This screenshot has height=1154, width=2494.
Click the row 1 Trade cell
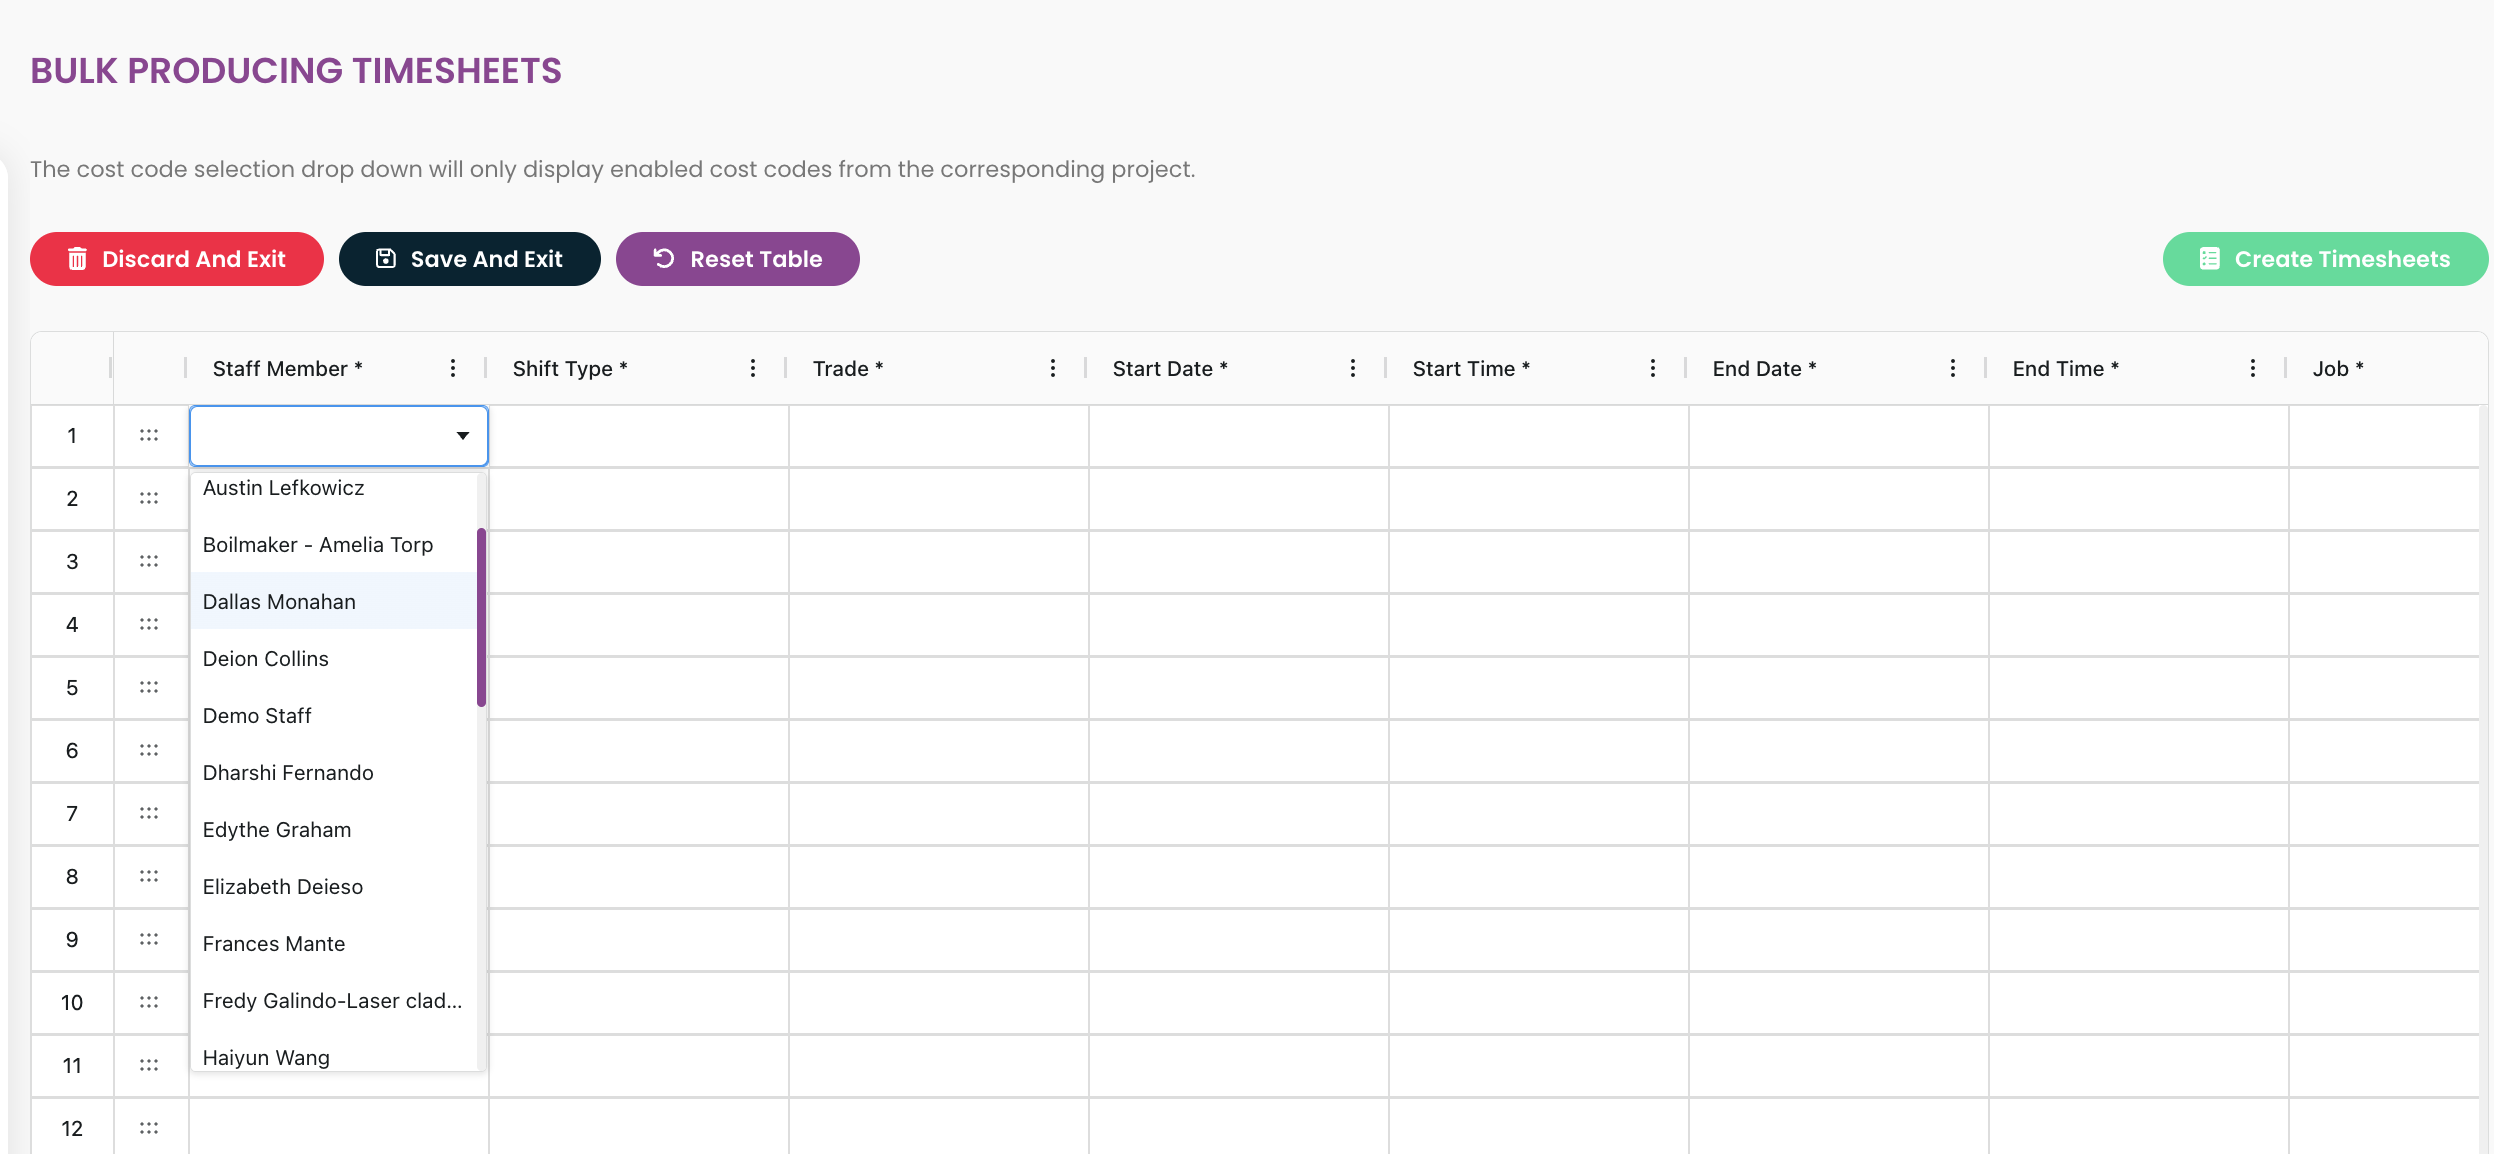point(939,436)
